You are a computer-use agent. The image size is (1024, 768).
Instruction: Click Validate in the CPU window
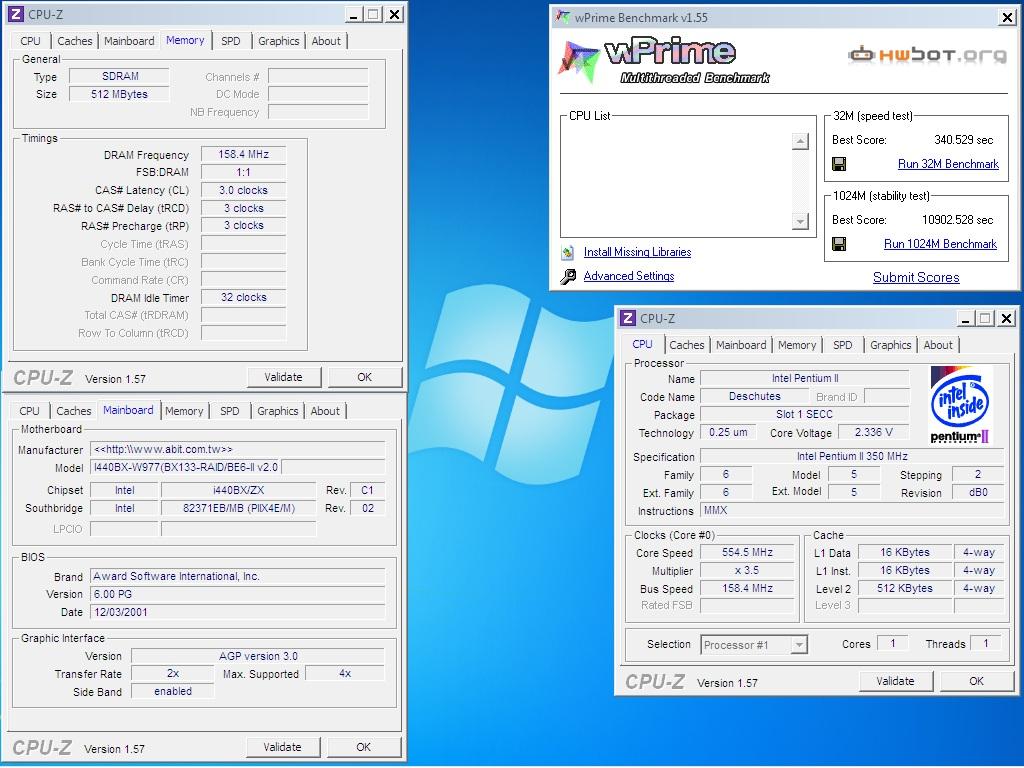[895, 681]
